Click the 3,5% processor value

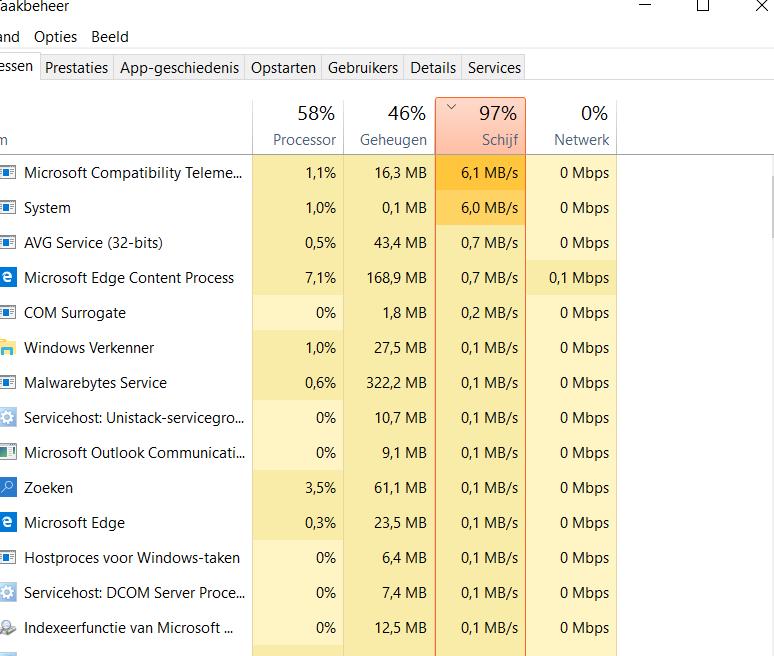coord(320,488)
